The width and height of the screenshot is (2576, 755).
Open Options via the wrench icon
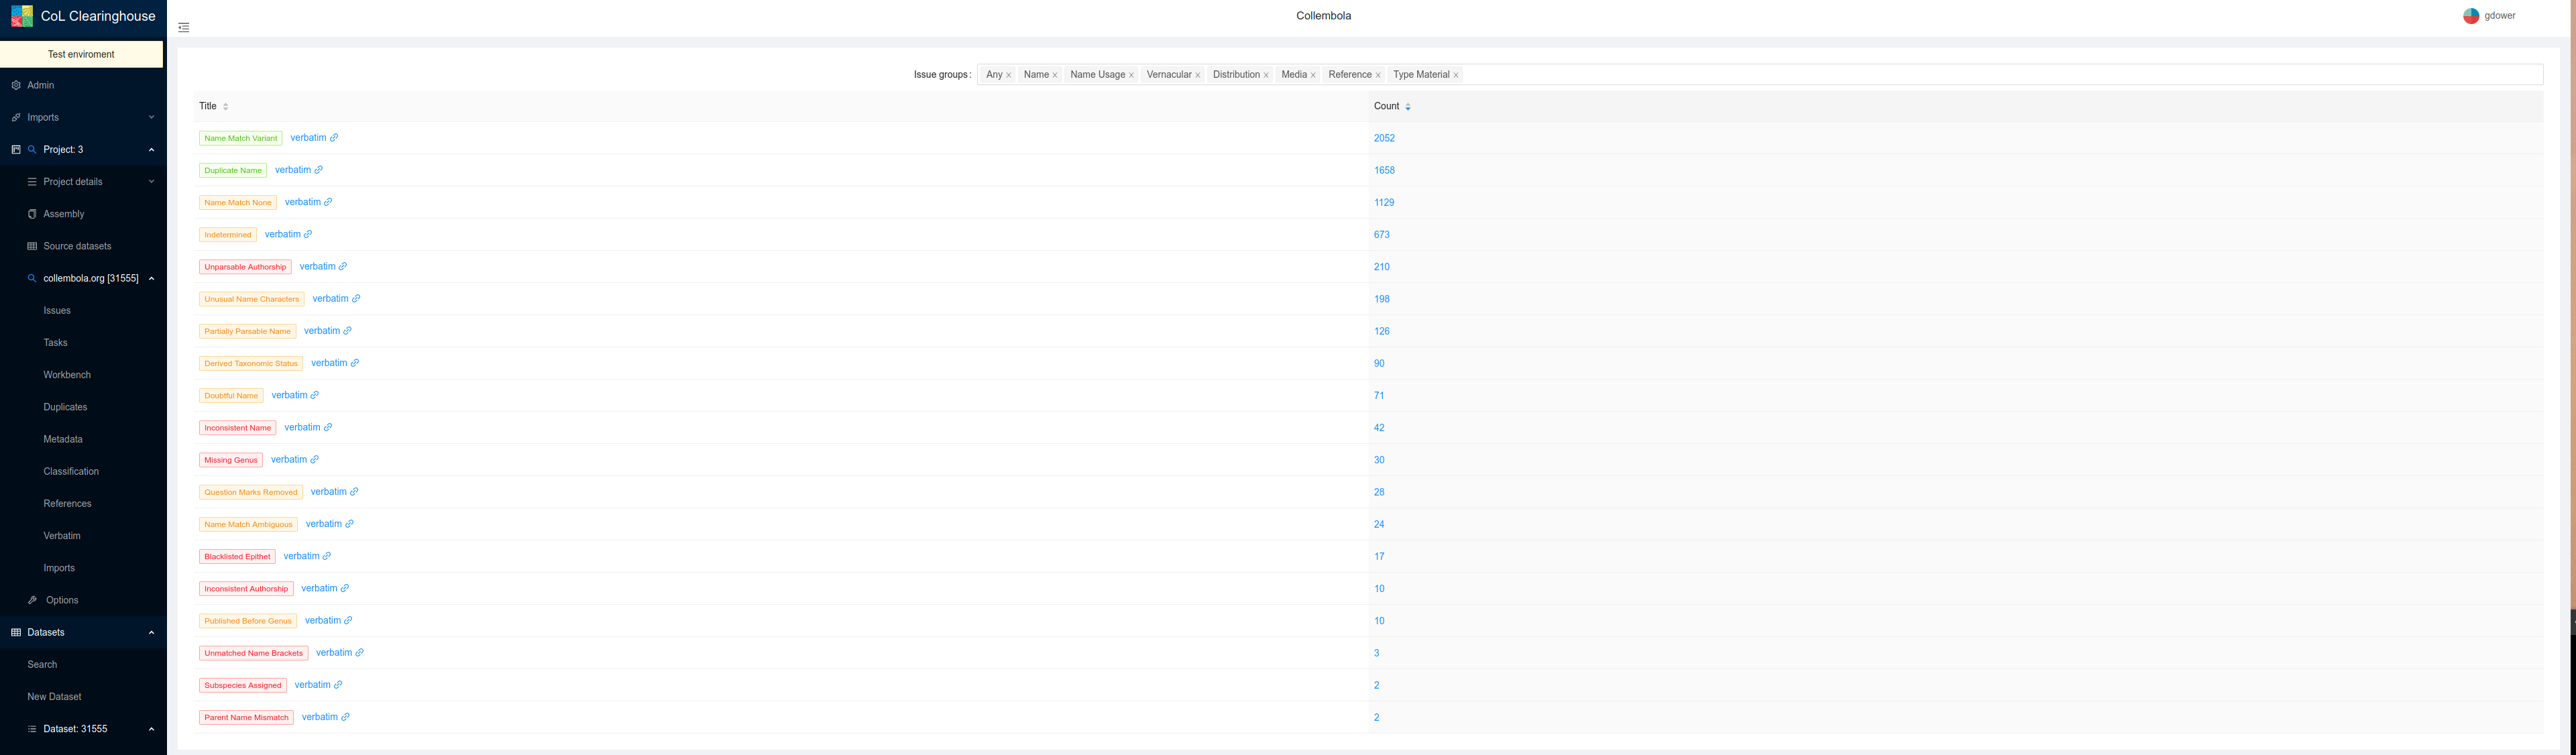pos(33,599)
